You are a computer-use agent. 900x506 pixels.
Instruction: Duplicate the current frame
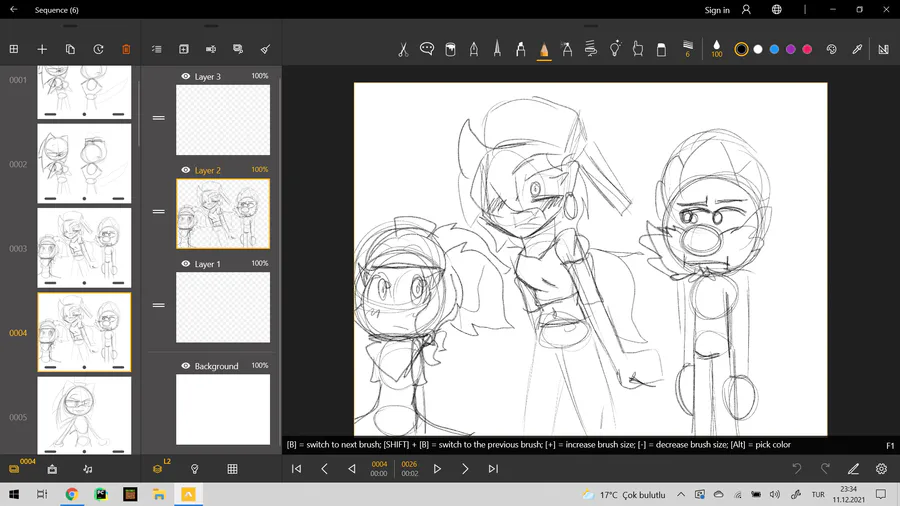70,49
